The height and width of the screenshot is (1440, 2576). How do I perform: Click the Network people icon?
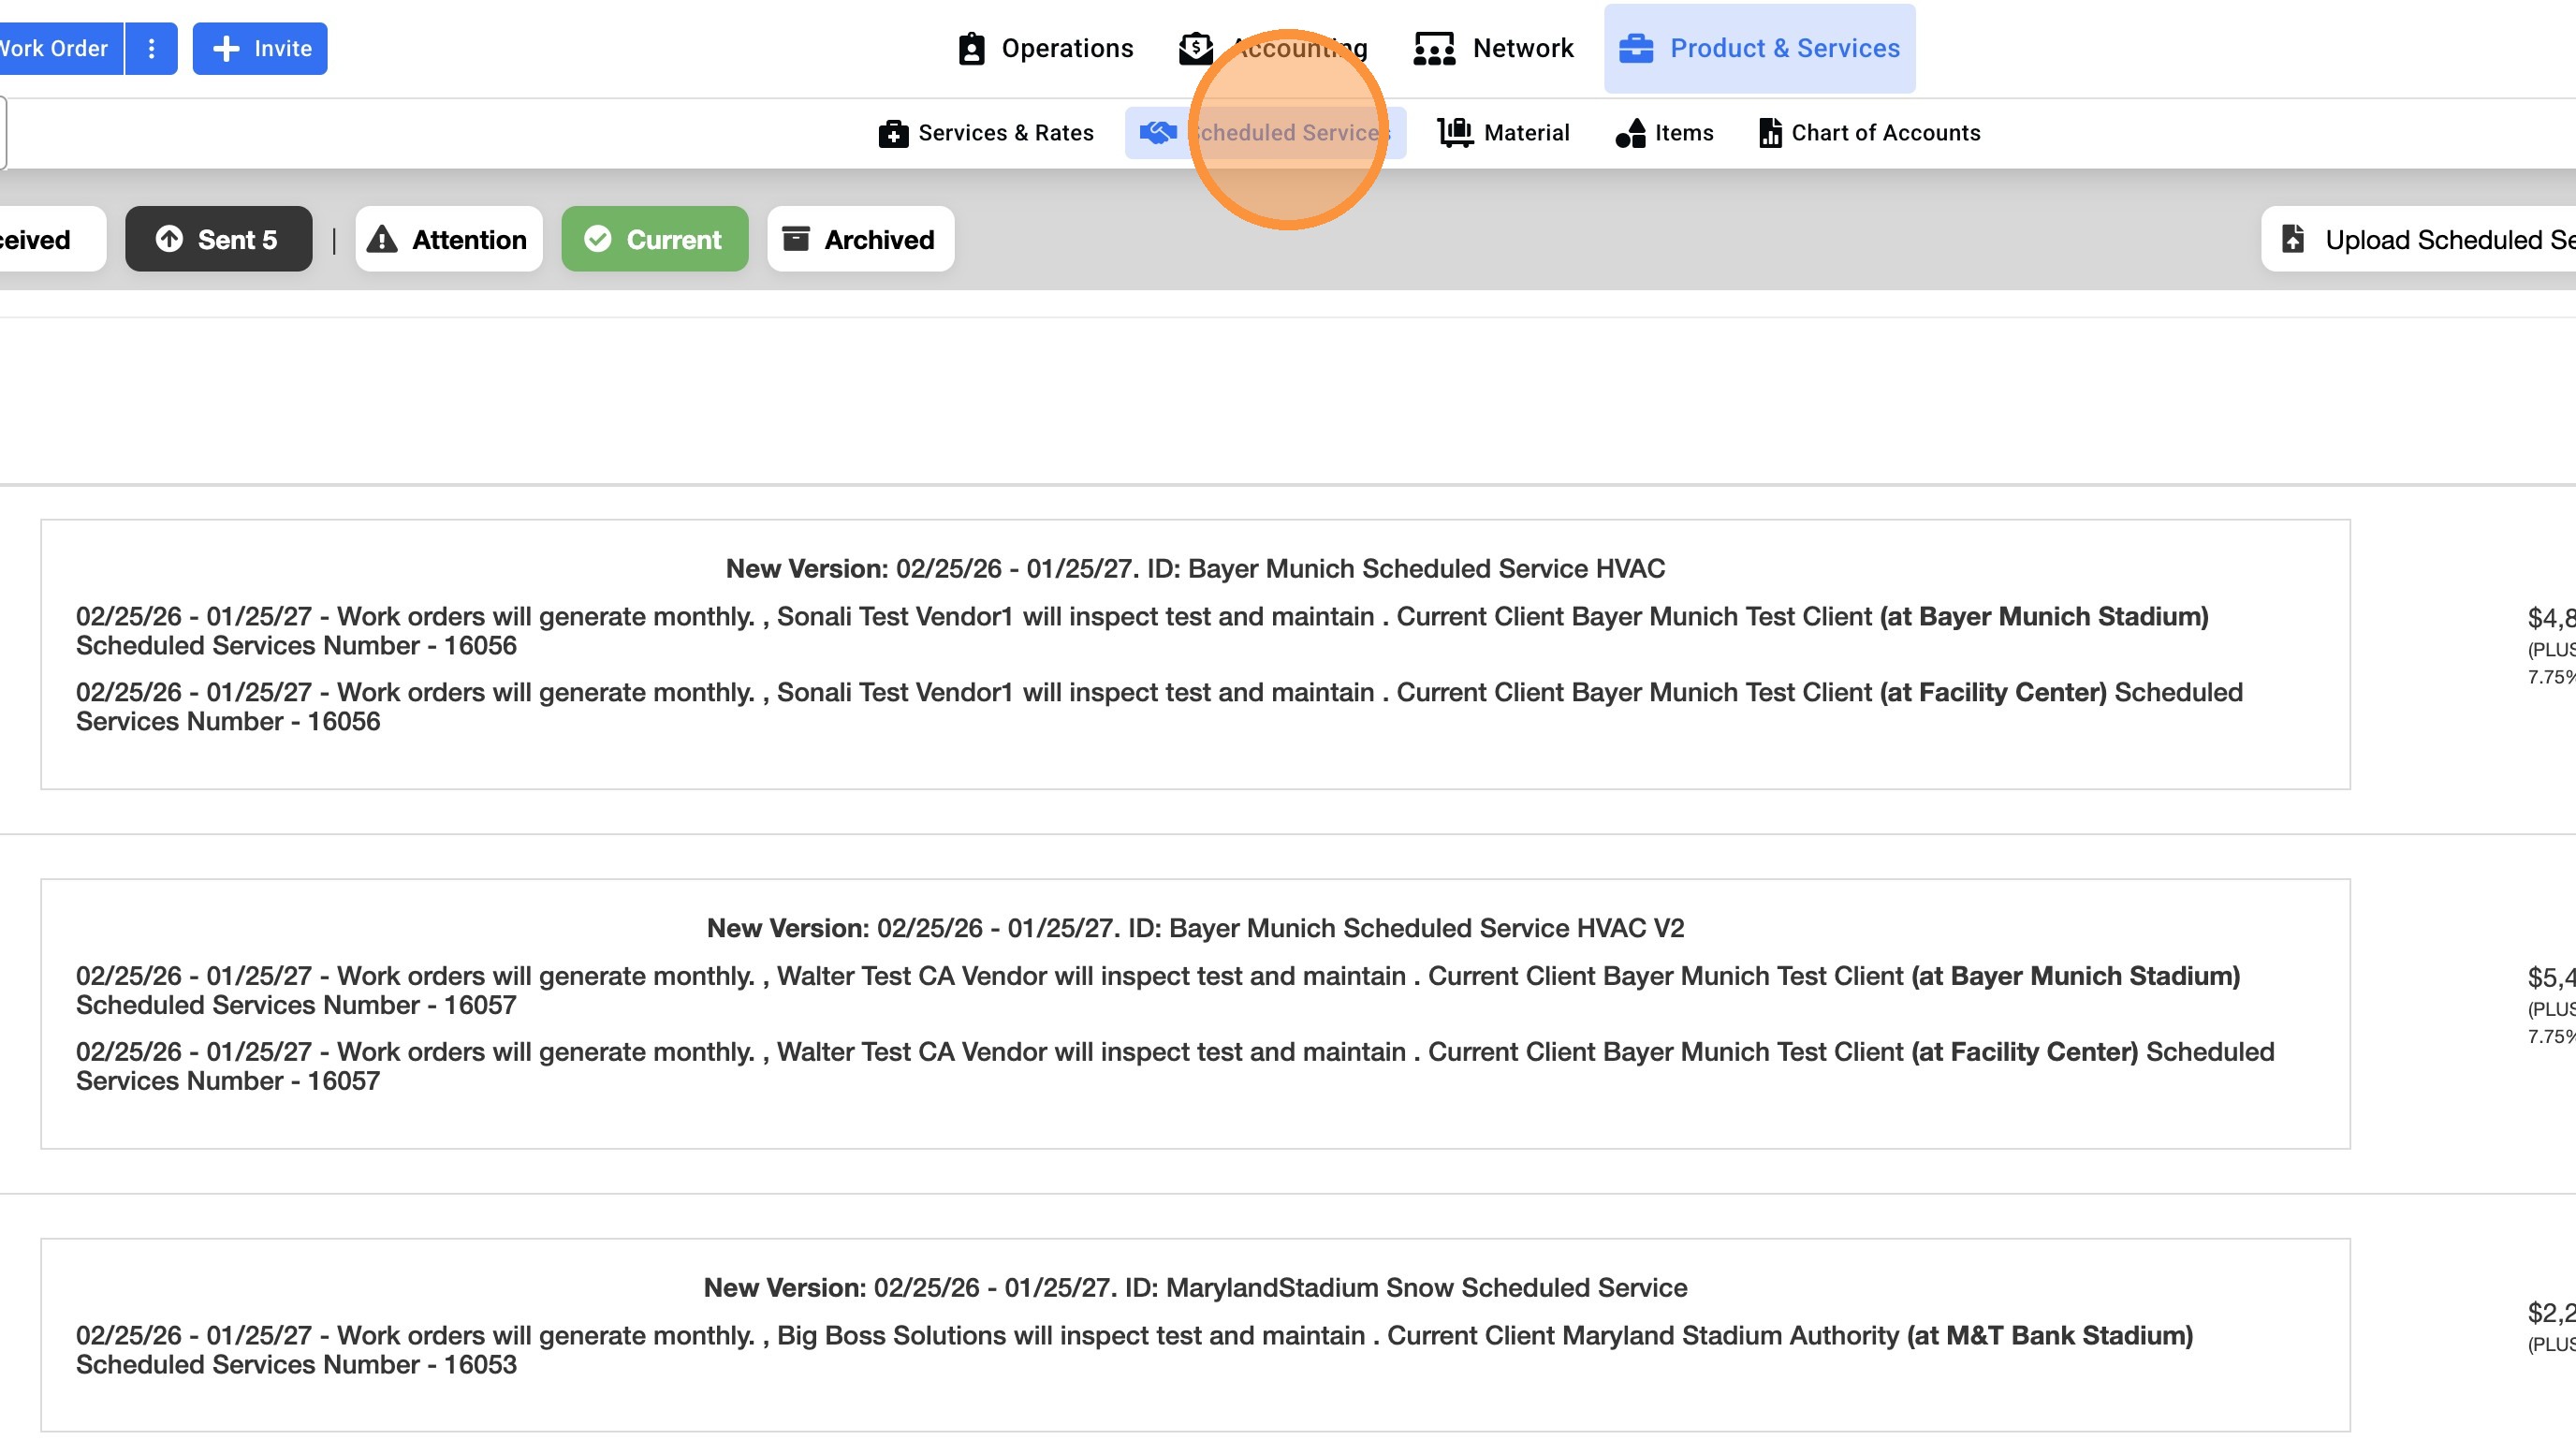coord(1433,48)
